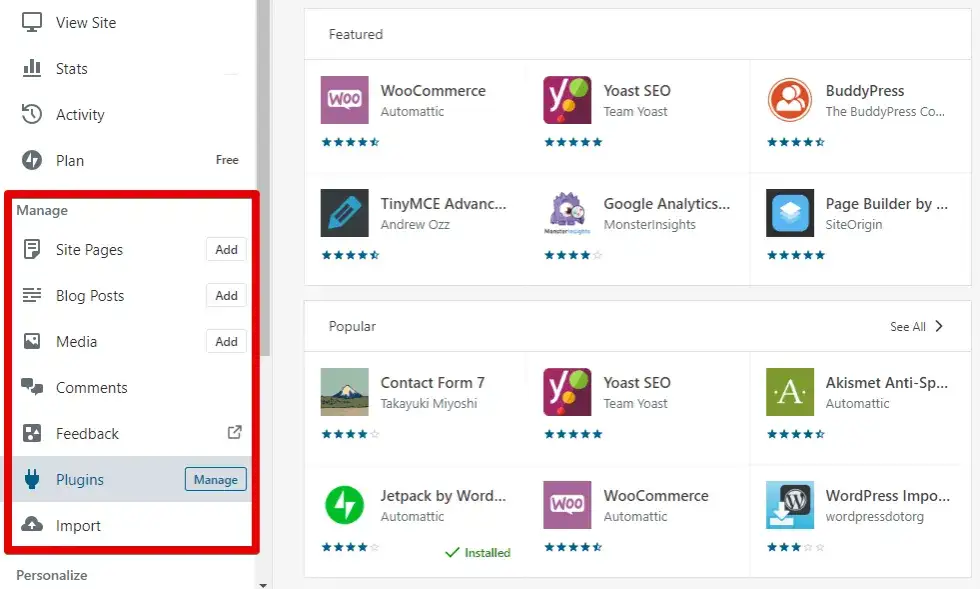Viewport: 980px width, 589px height.
Task: Click the Manage button next to Plugins
Action: coord(215,480)
